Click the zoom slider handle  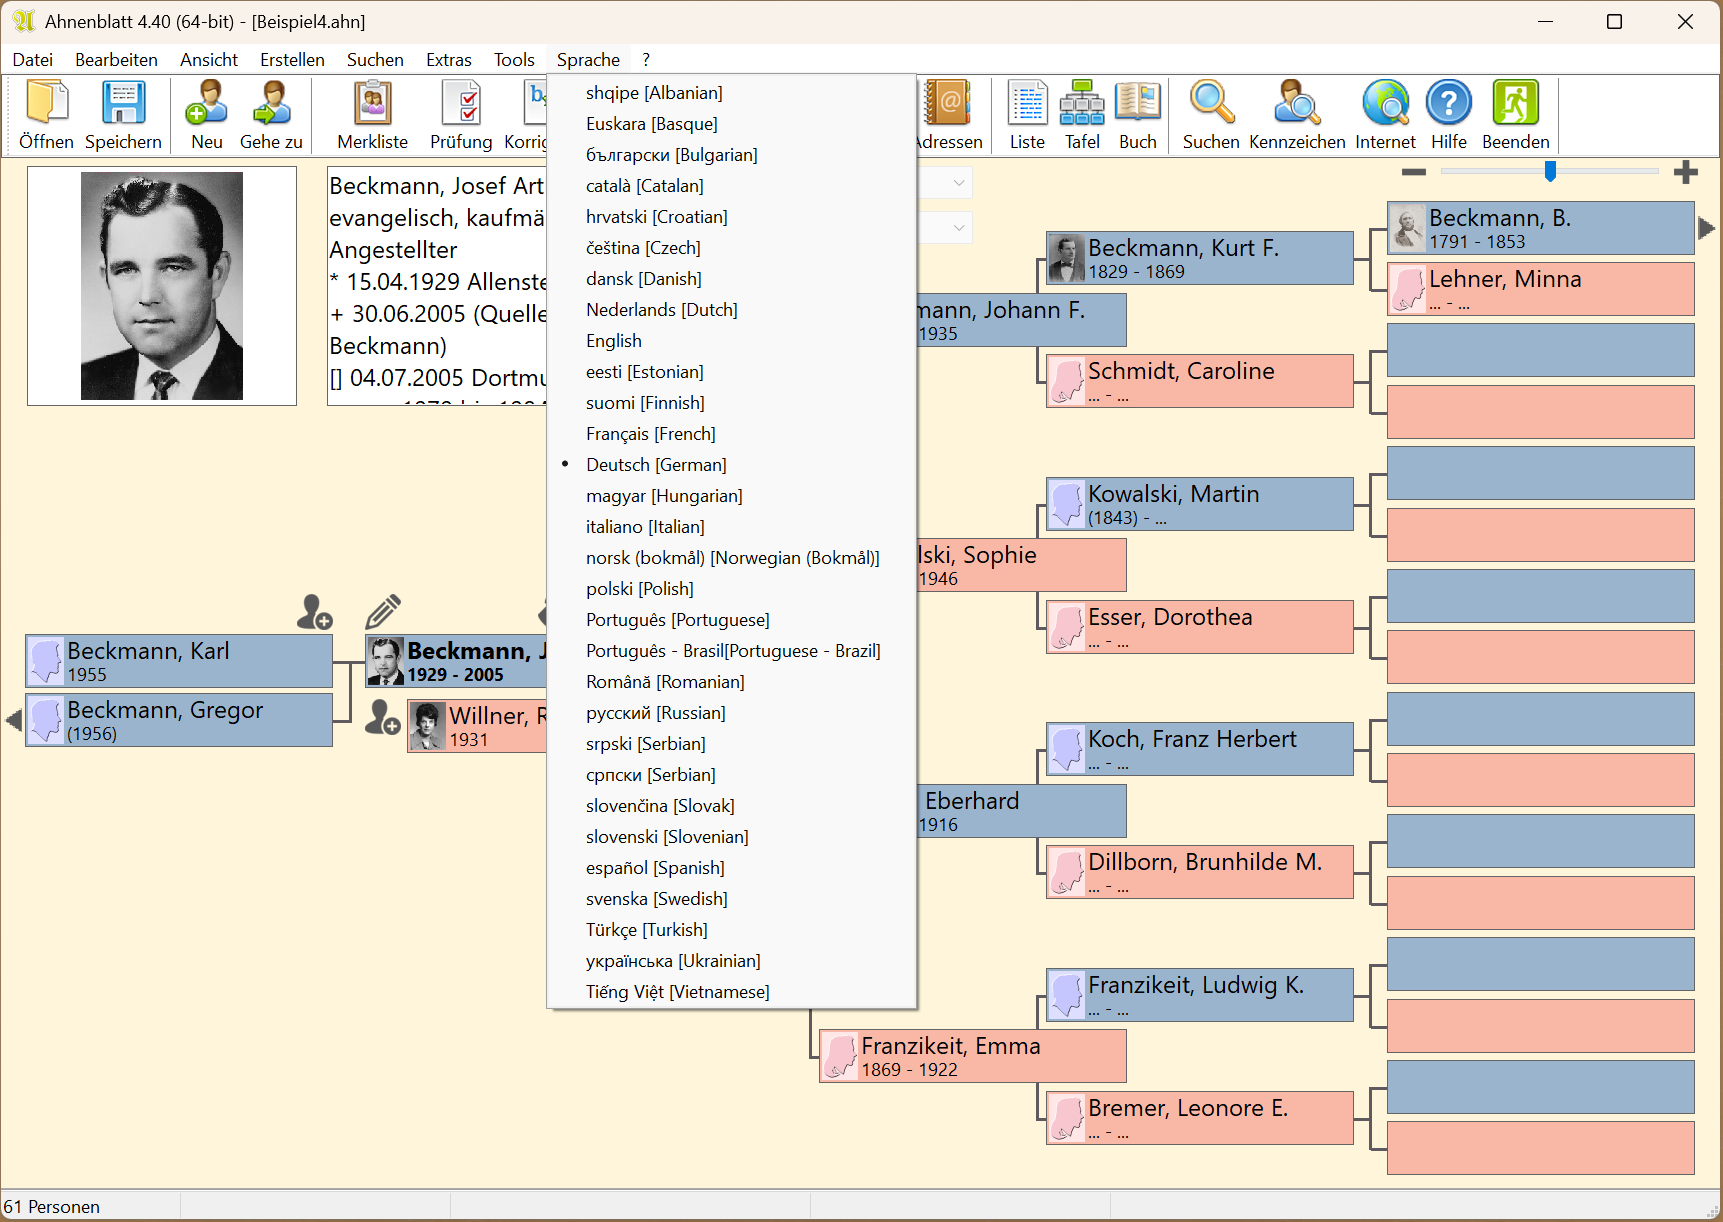(x=1550, y=172)
